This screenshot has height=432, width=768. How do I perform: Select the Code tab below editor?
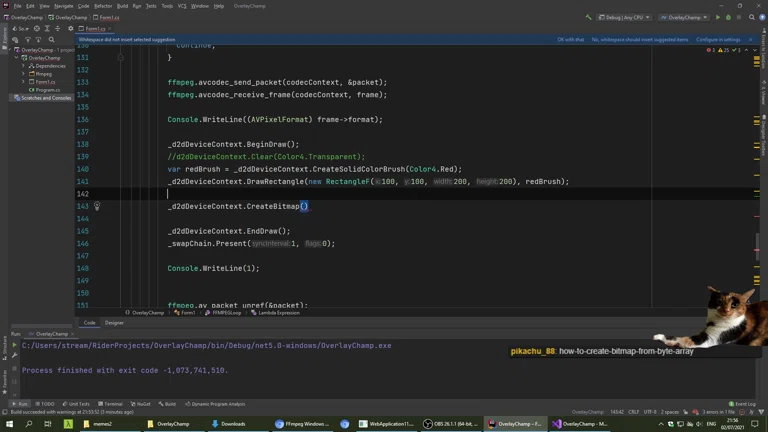[x=89, y=323]
